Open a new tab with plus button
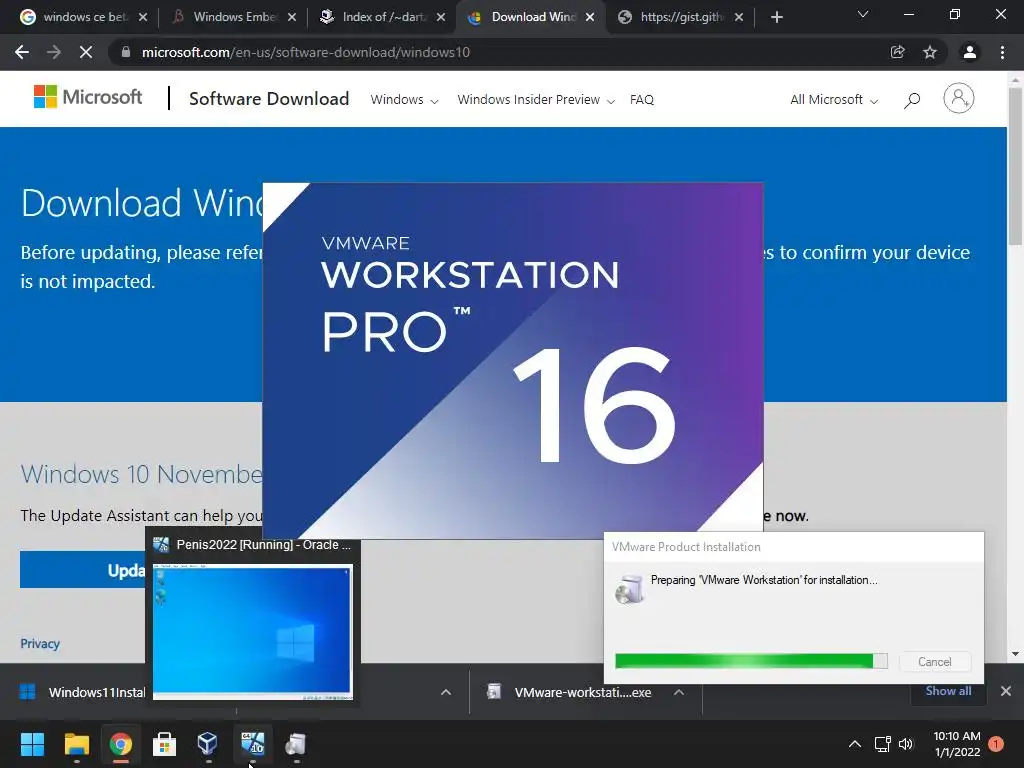The image size is (1024, 768). click(776, 17)
